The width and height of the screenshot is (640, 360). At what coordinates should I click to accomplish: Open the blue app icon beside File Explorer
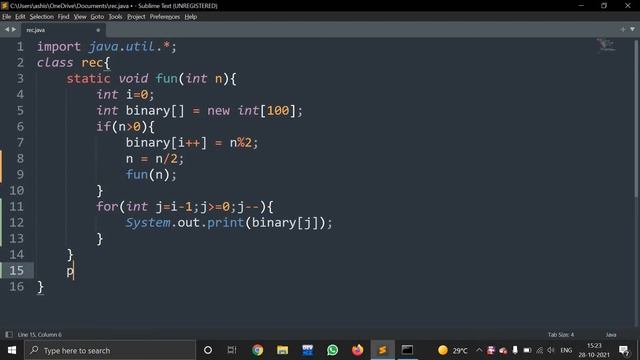click(307, 350)
